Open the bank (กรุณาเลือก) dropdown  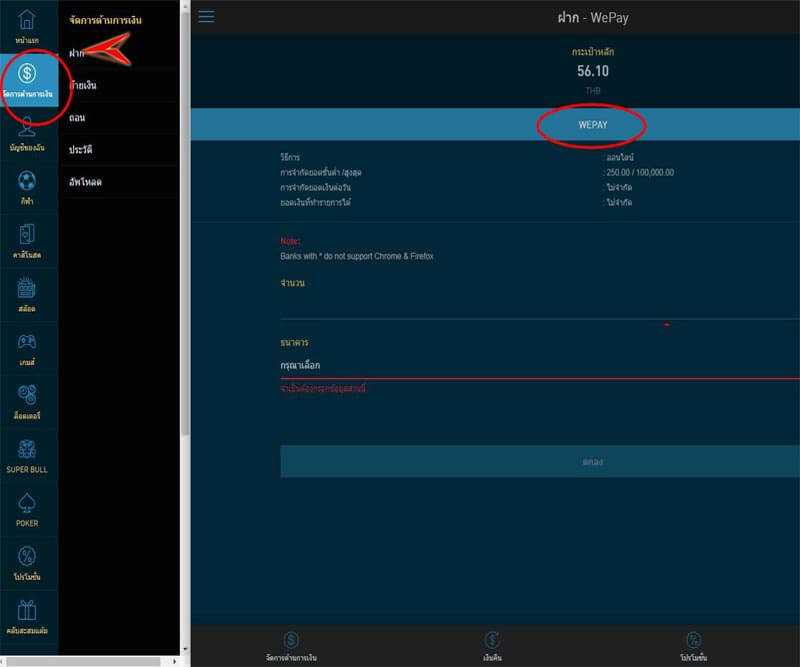(540, 365)
